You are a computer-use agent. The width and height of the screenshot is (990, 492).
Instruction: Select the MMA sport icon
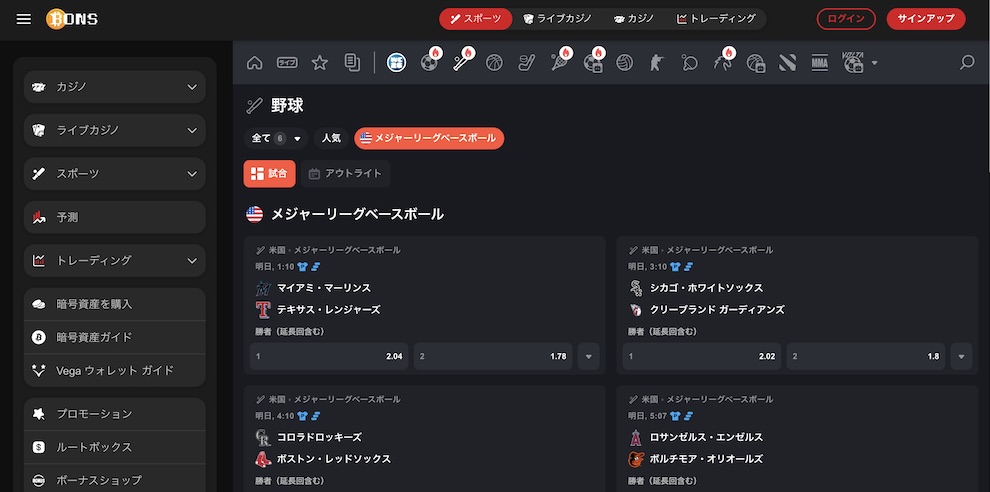click(x=820, y=63)
